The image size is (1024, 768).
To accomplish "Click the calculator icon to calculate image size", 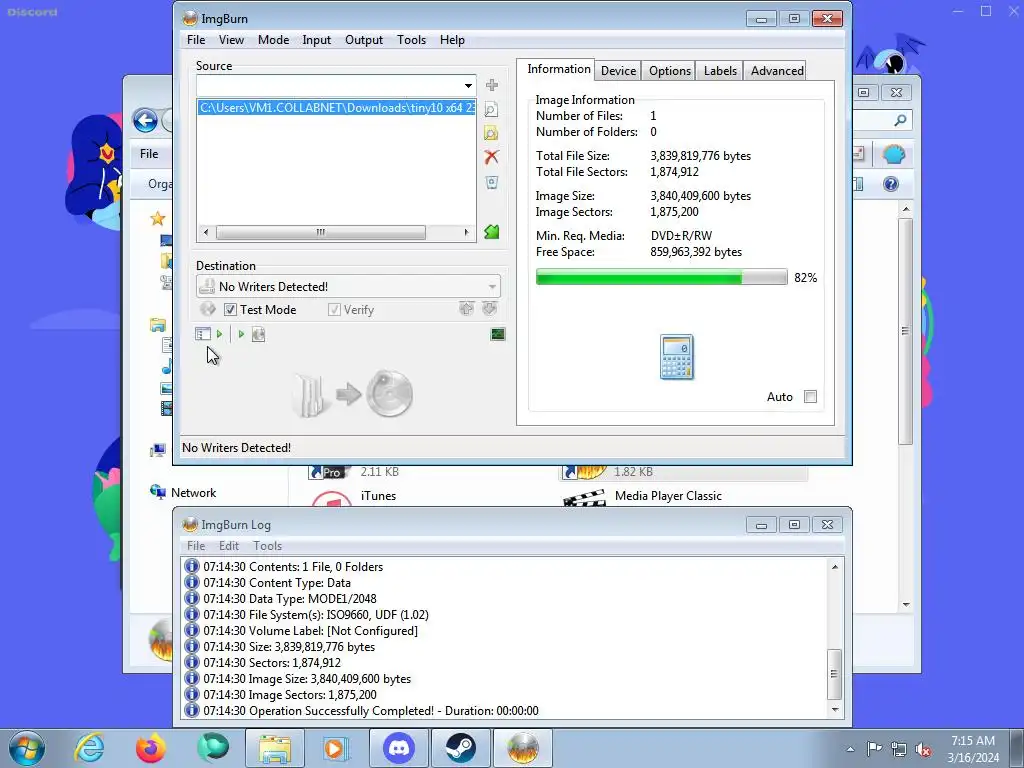I will tap(677, 357).
